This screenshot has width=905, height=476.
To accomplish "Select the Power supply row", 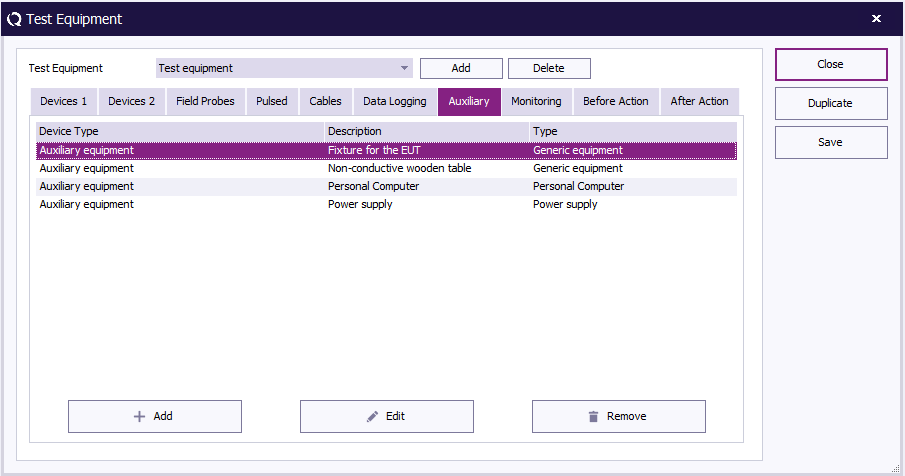I will [x=360, y=204].
